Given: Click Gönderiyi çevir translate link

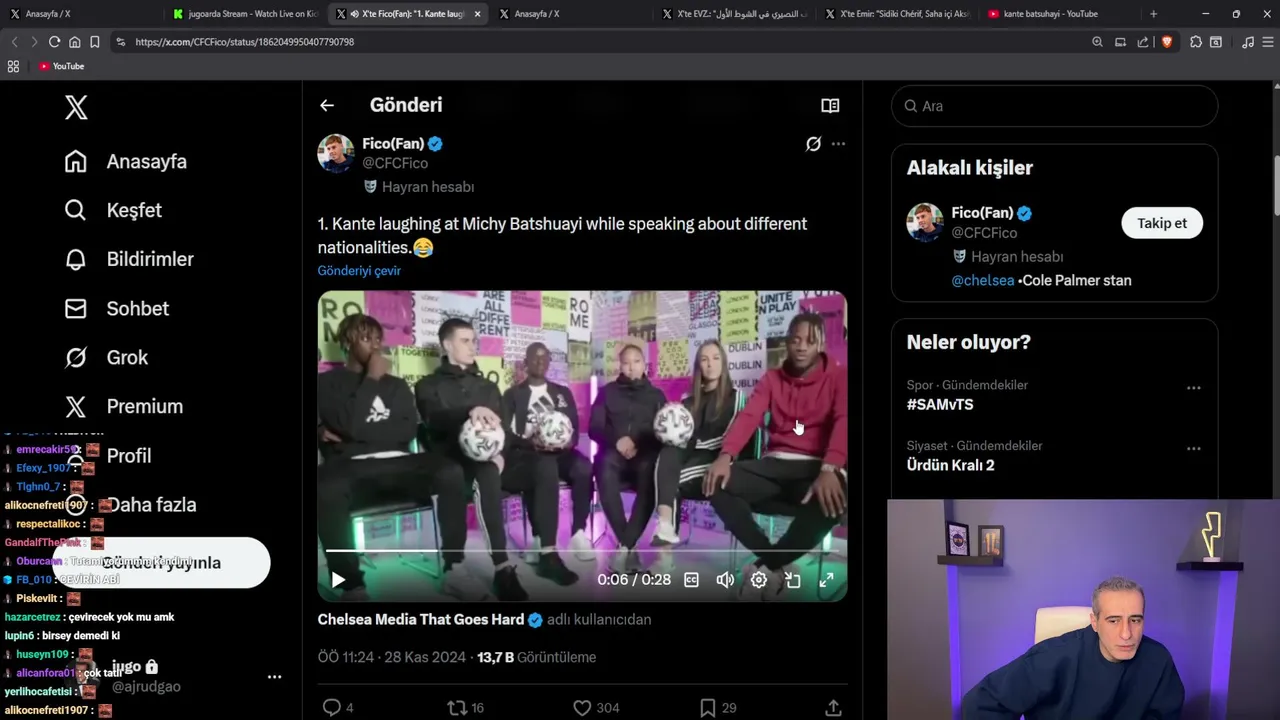Looking at the screenshot, I should click(x=359, y=270).
